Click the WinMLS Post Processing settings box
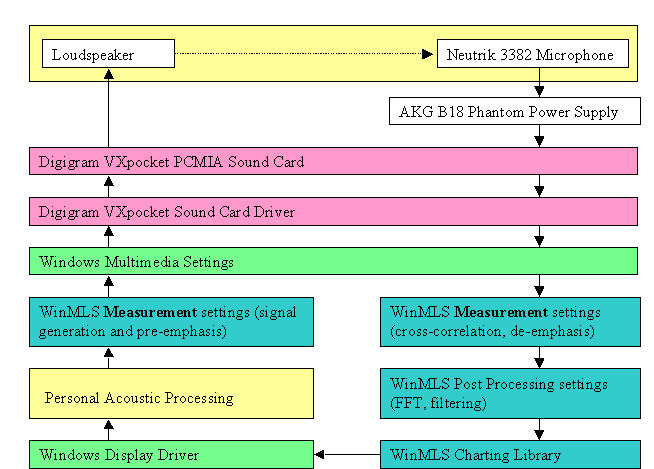Viewport: 654px width, 469px height. coord(510,393)
